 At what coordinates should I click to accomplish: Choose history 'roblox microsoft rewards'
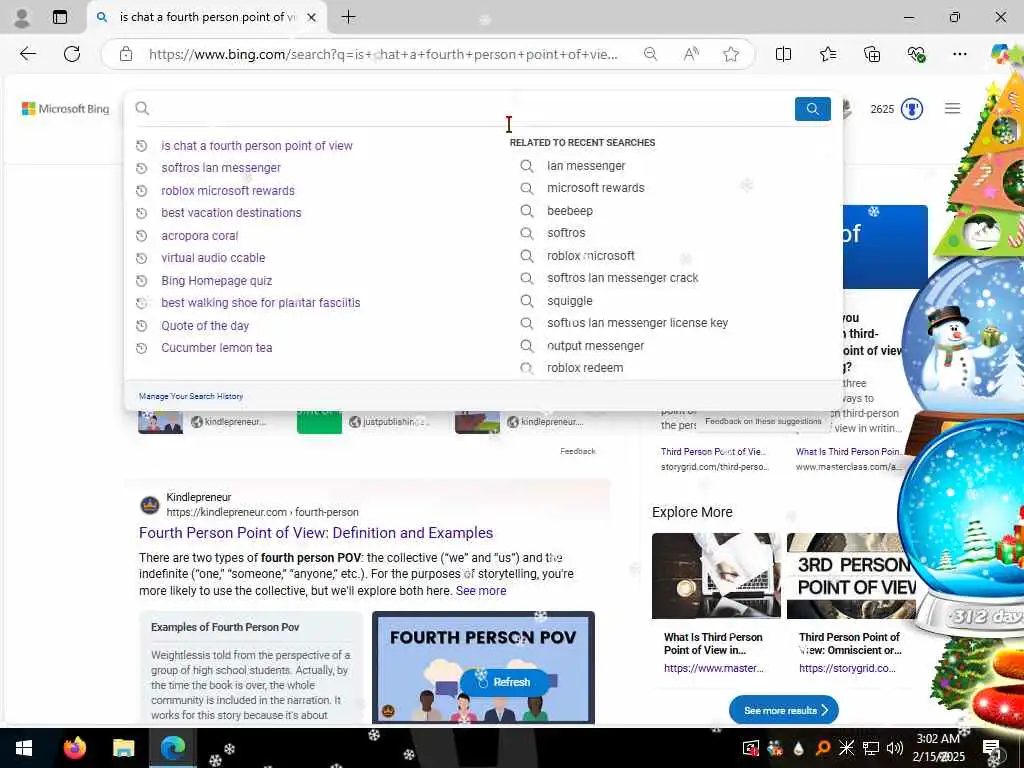click(x=228, y=191)
